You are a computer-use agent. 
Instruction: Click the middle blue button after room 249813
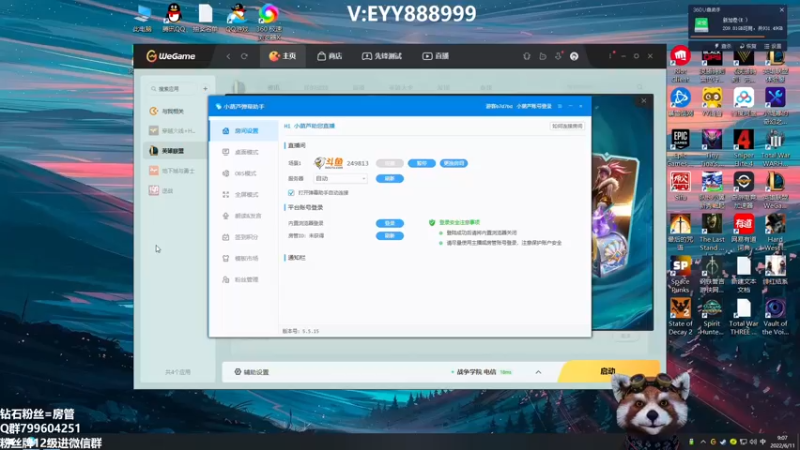tap(421, 163)
